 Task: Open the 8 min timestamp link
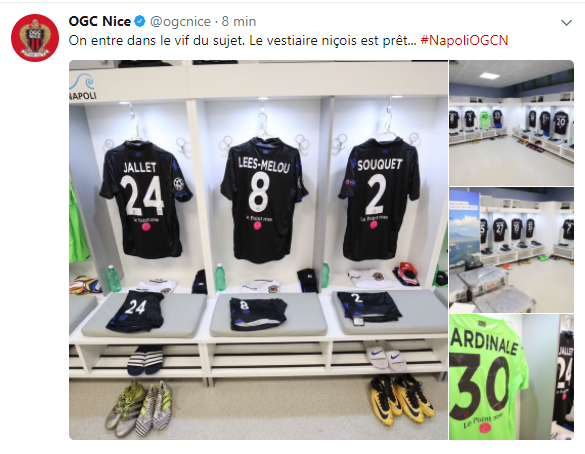(x=239, y=21)
